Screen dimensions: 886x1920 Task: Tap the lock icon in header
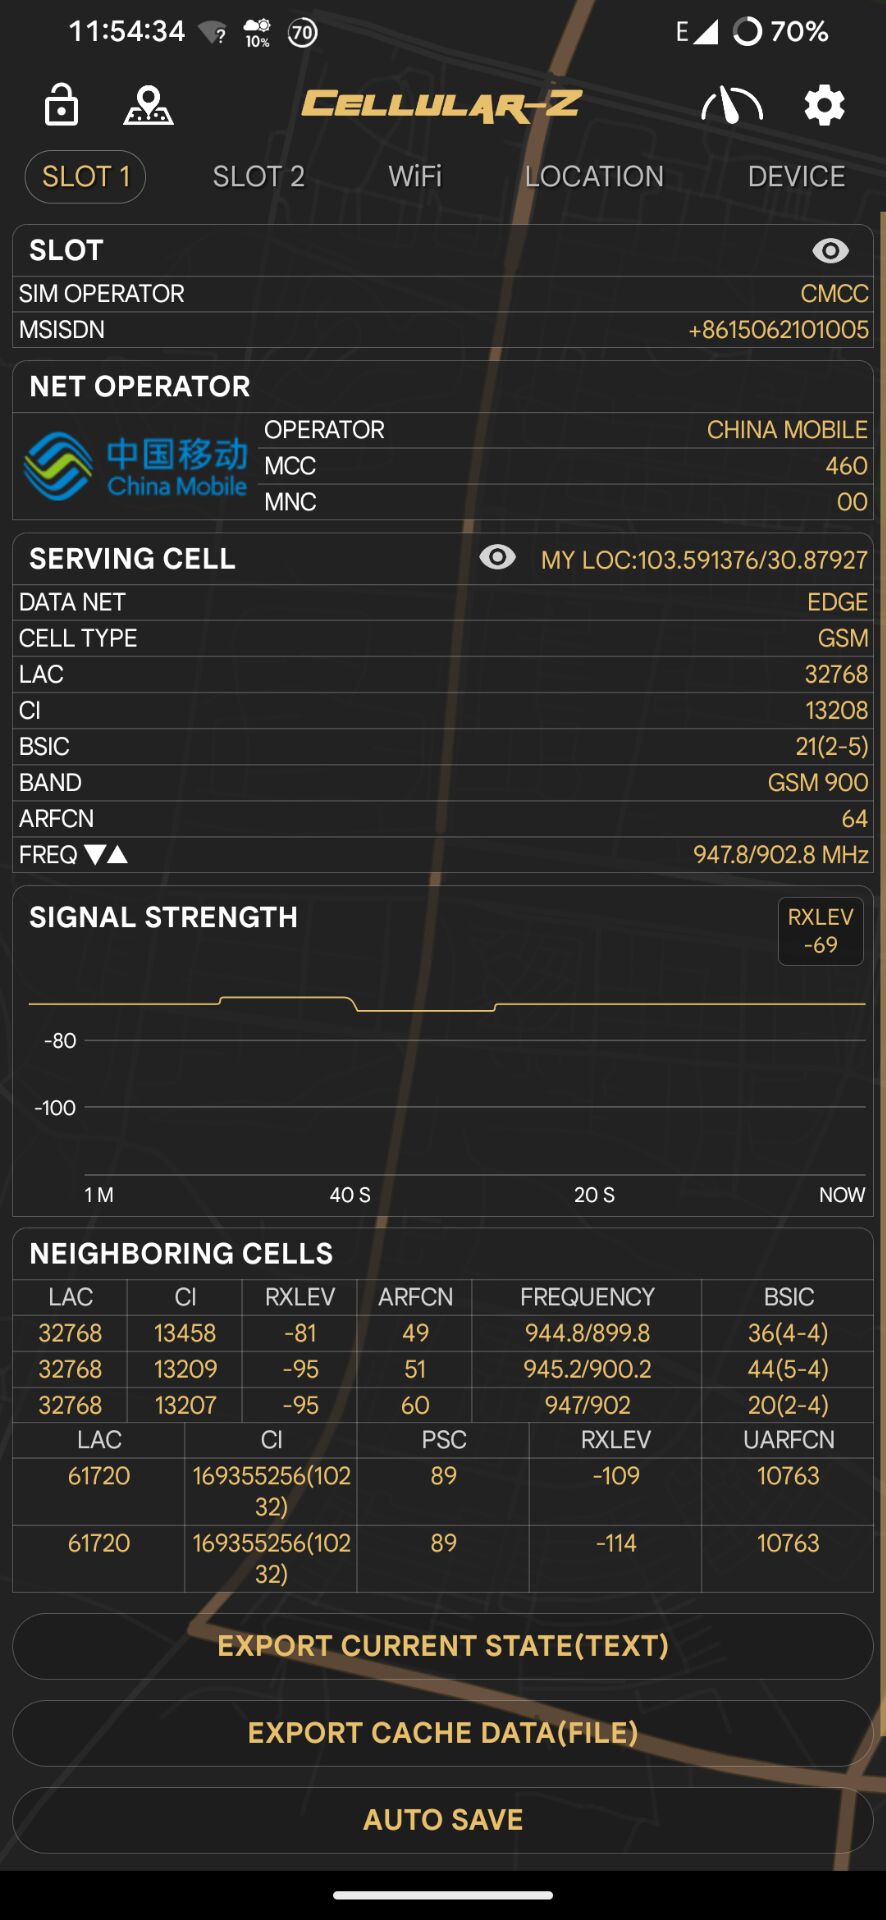(61, 105)
